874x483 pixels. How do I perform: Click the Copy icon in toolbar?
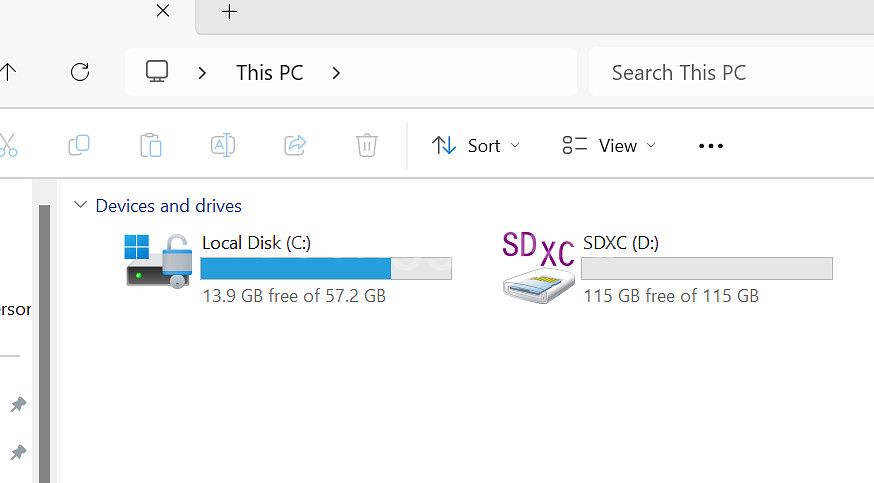click(79, 145)
